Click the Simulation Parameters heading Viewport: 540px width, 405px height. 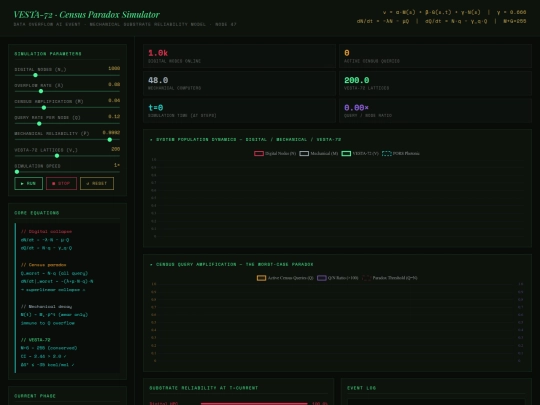click(48, 54)
